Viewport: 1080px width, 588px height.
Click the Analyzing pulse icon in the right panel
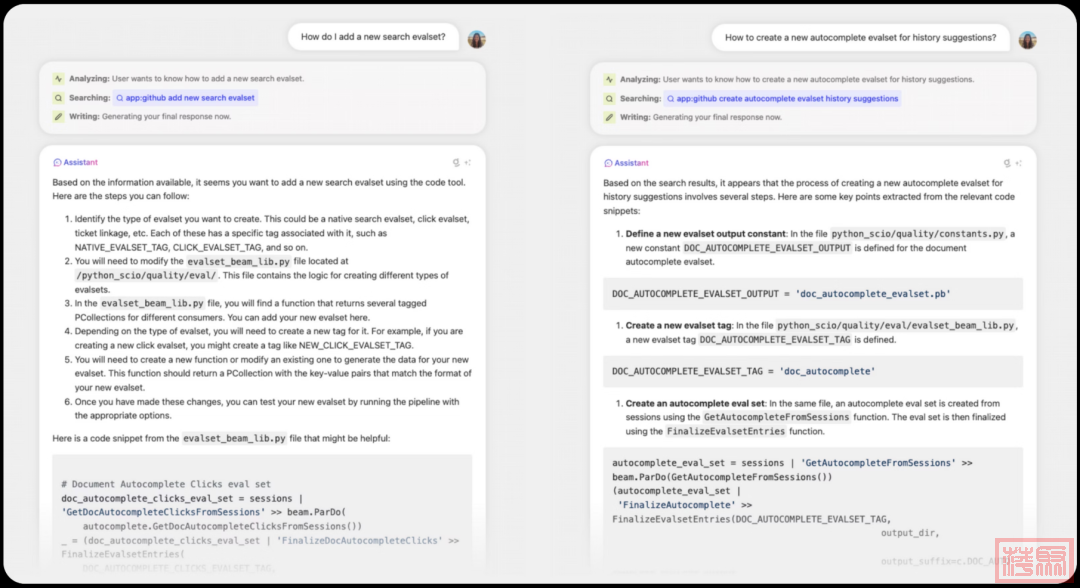click(x=609, y=79)
